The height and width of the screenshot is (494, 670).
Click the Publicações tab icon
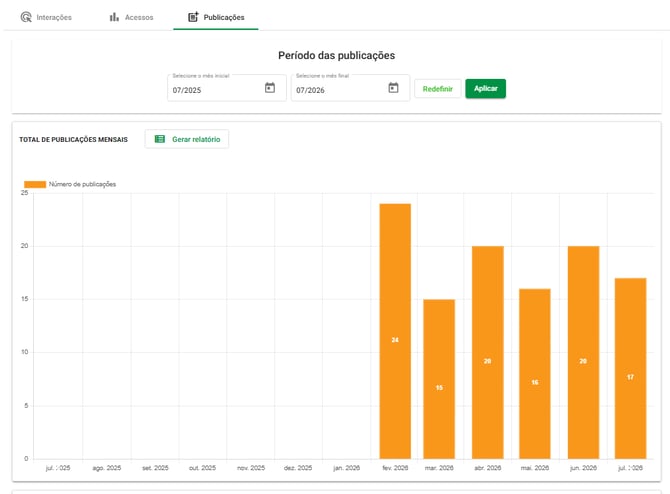pos(193,17)
